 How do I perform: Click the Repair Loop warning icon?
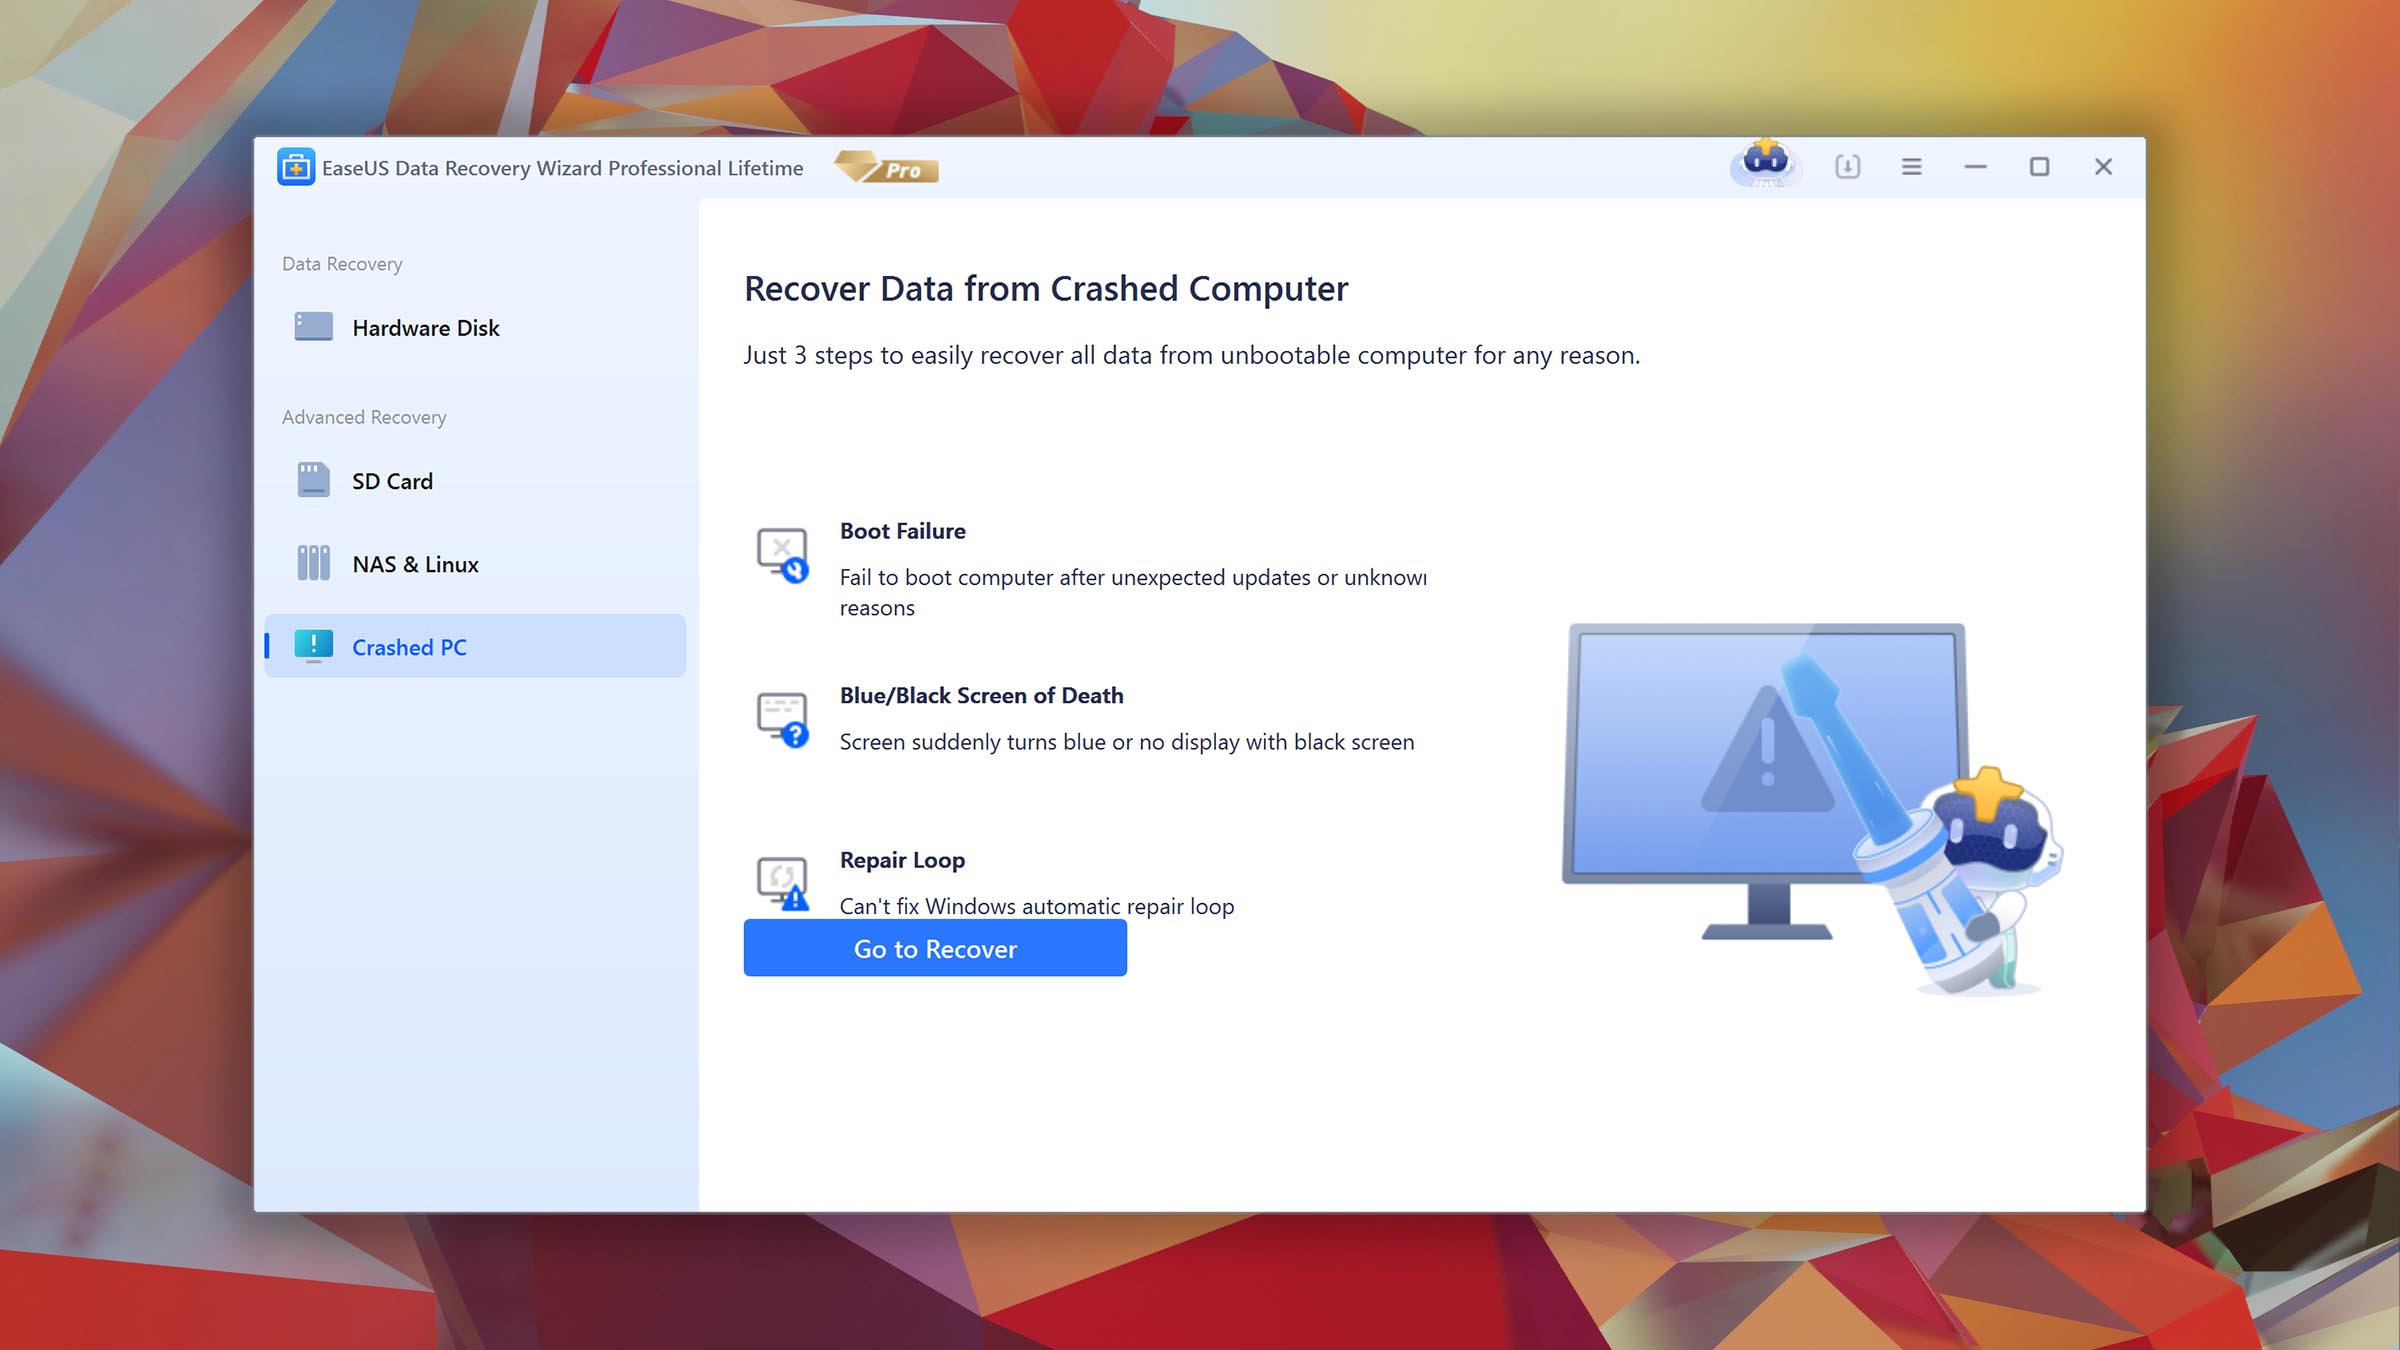(x=783, y=884)
